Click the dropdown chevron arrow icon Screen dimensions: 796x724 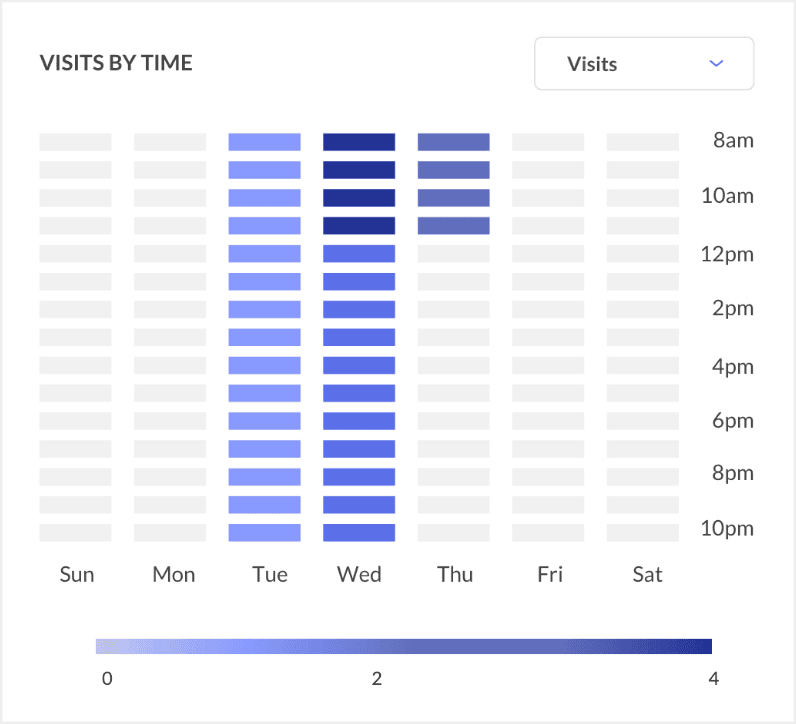coord(715,64)
